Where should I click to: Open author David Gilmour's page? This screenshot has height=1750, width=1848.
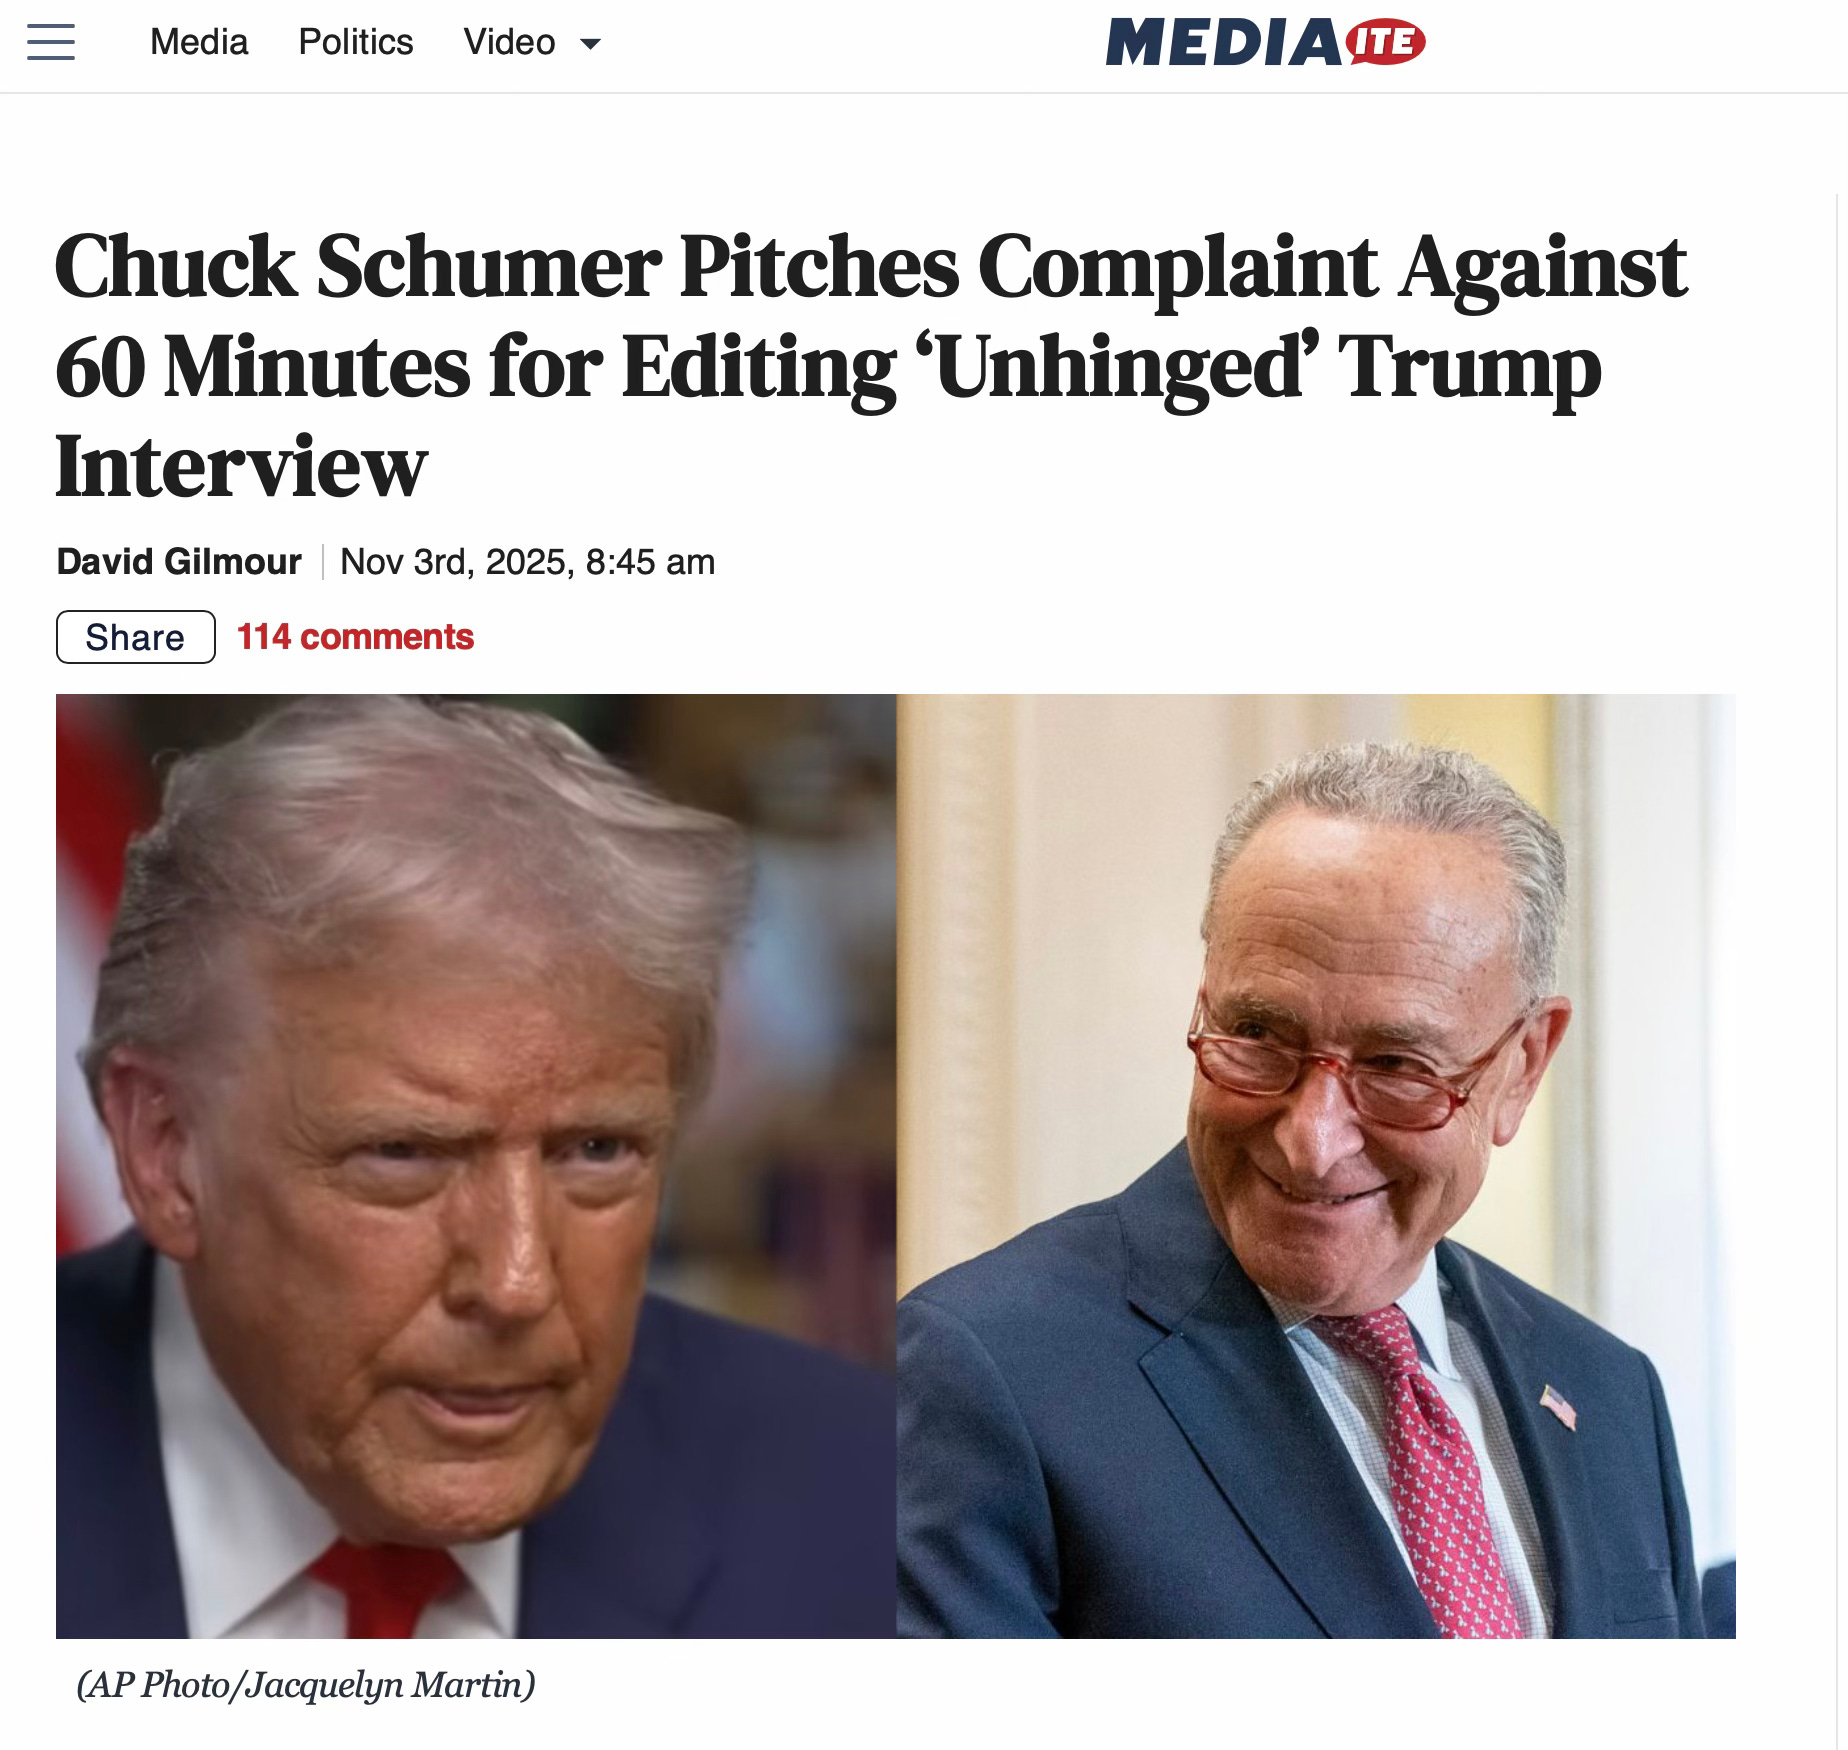click(179, 562)
